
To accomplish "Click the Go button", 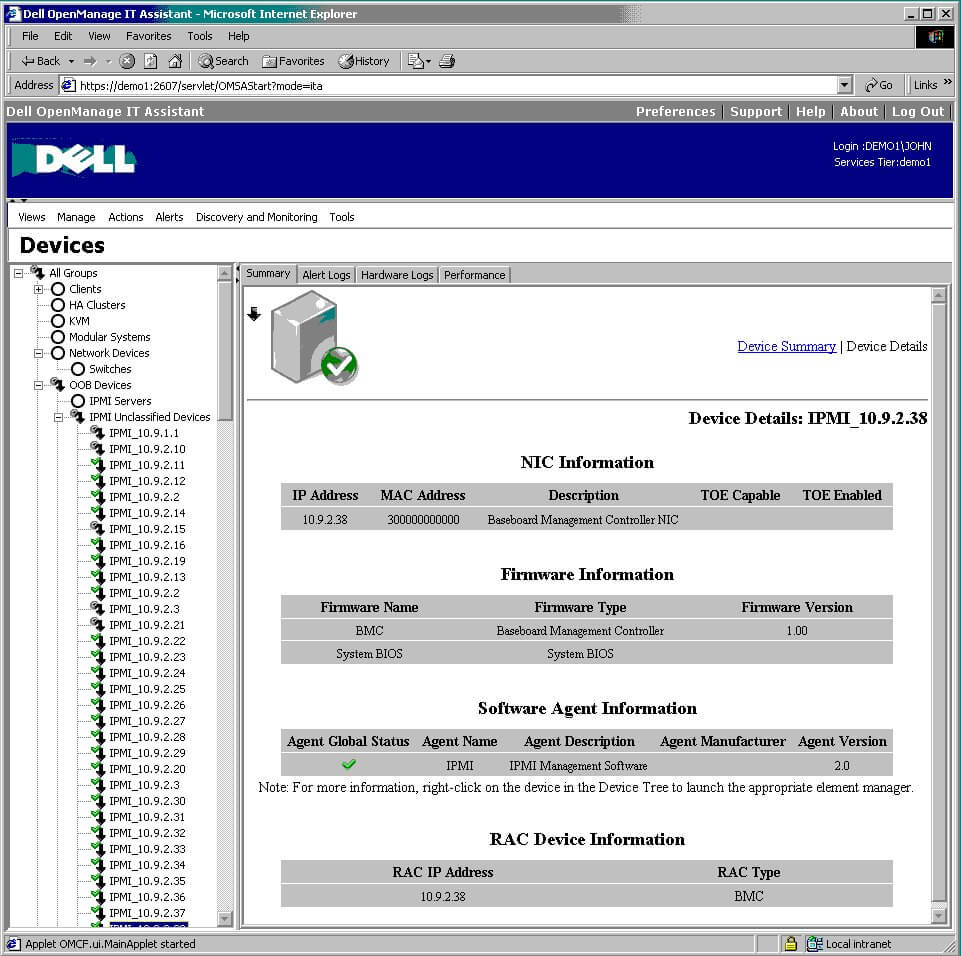I will click(878, 85).
